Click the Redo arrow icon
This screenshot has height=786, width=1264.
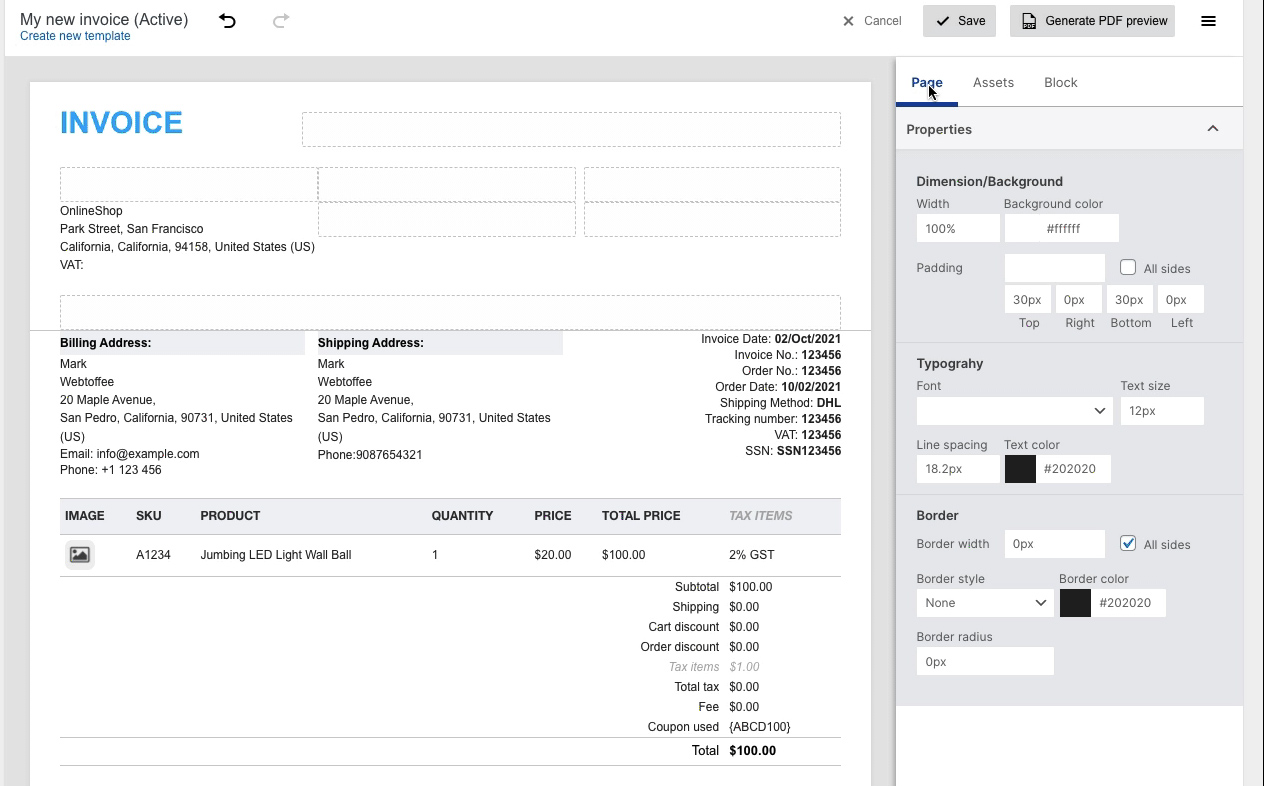[280, 20]
